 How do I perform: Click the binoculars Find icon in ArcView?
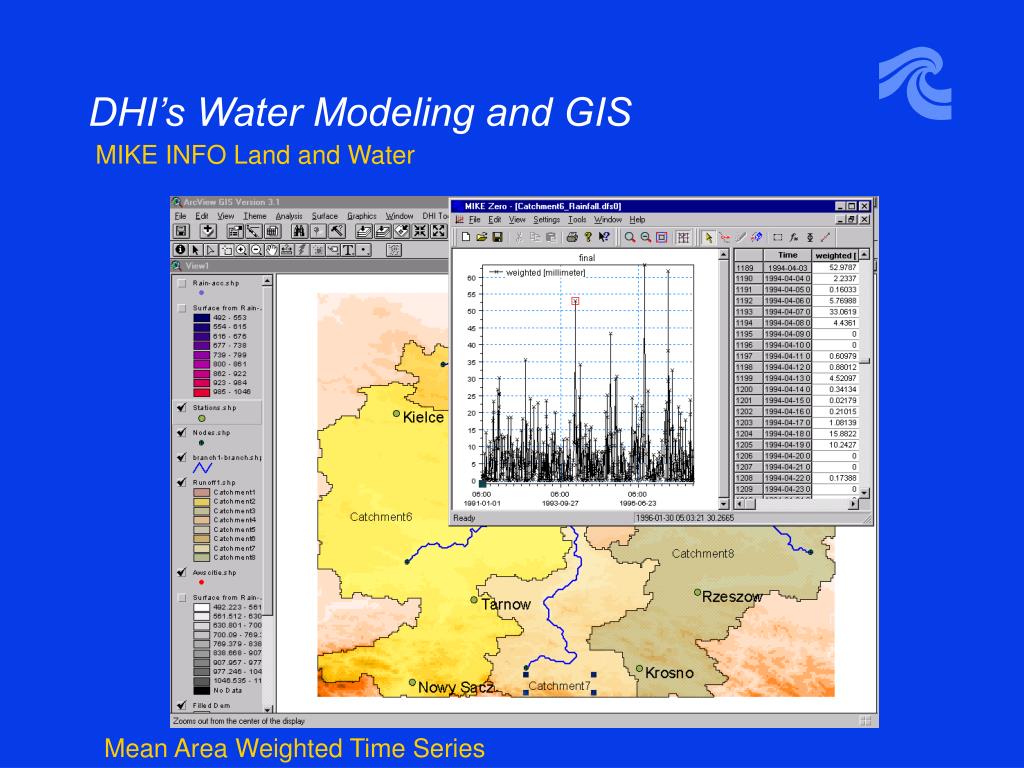[299, 231]
